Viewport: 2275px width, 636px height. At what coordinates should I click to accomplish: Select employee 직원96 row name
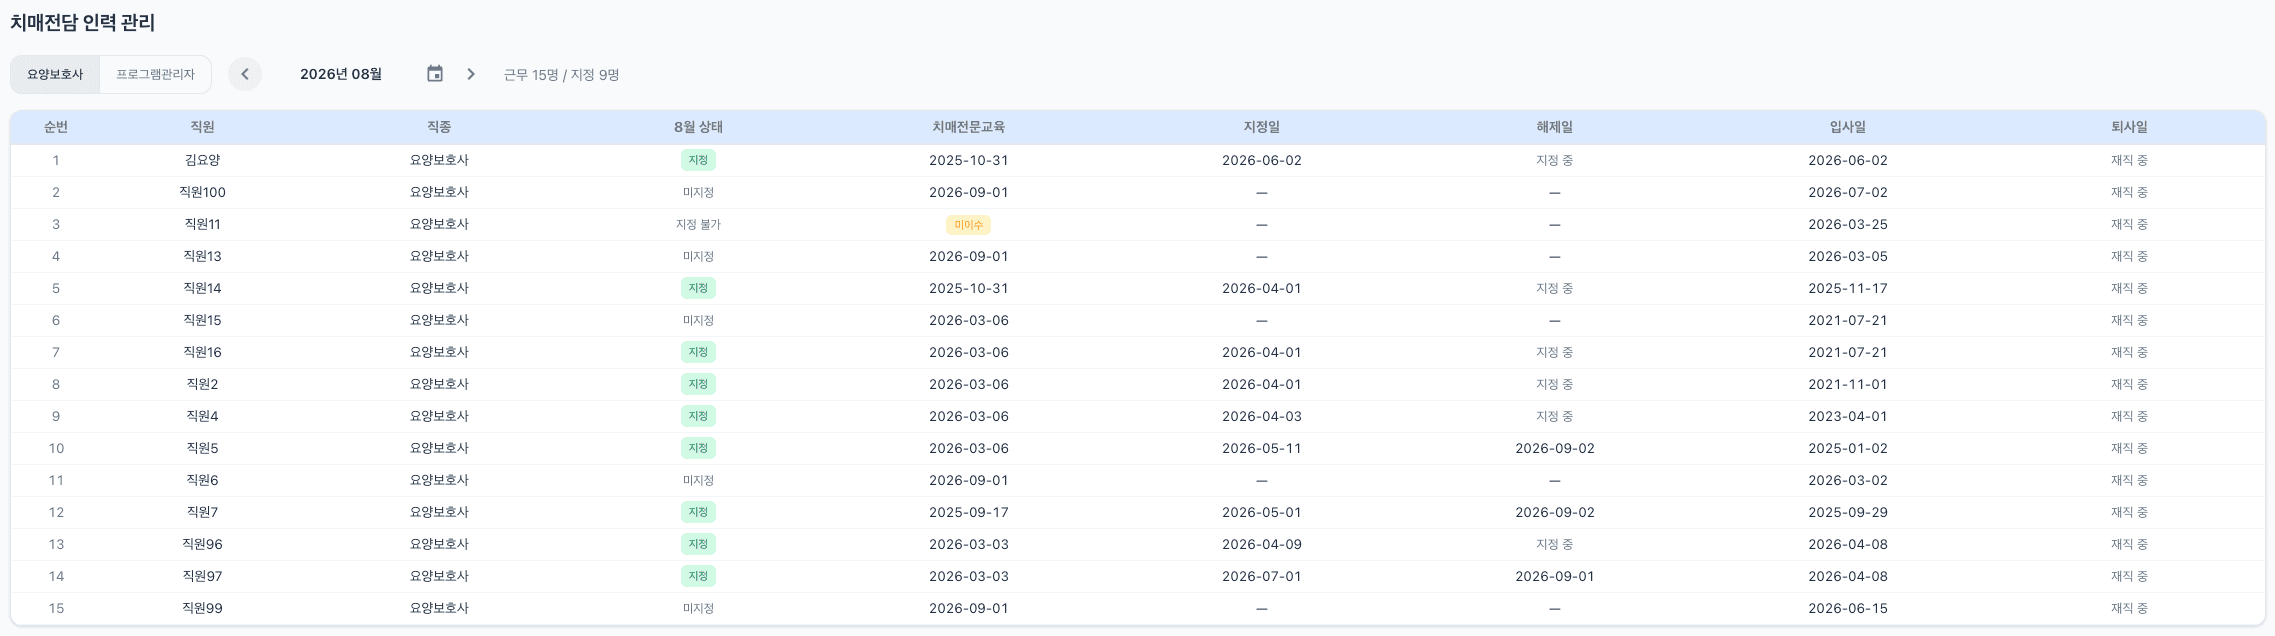pos(202,544)
